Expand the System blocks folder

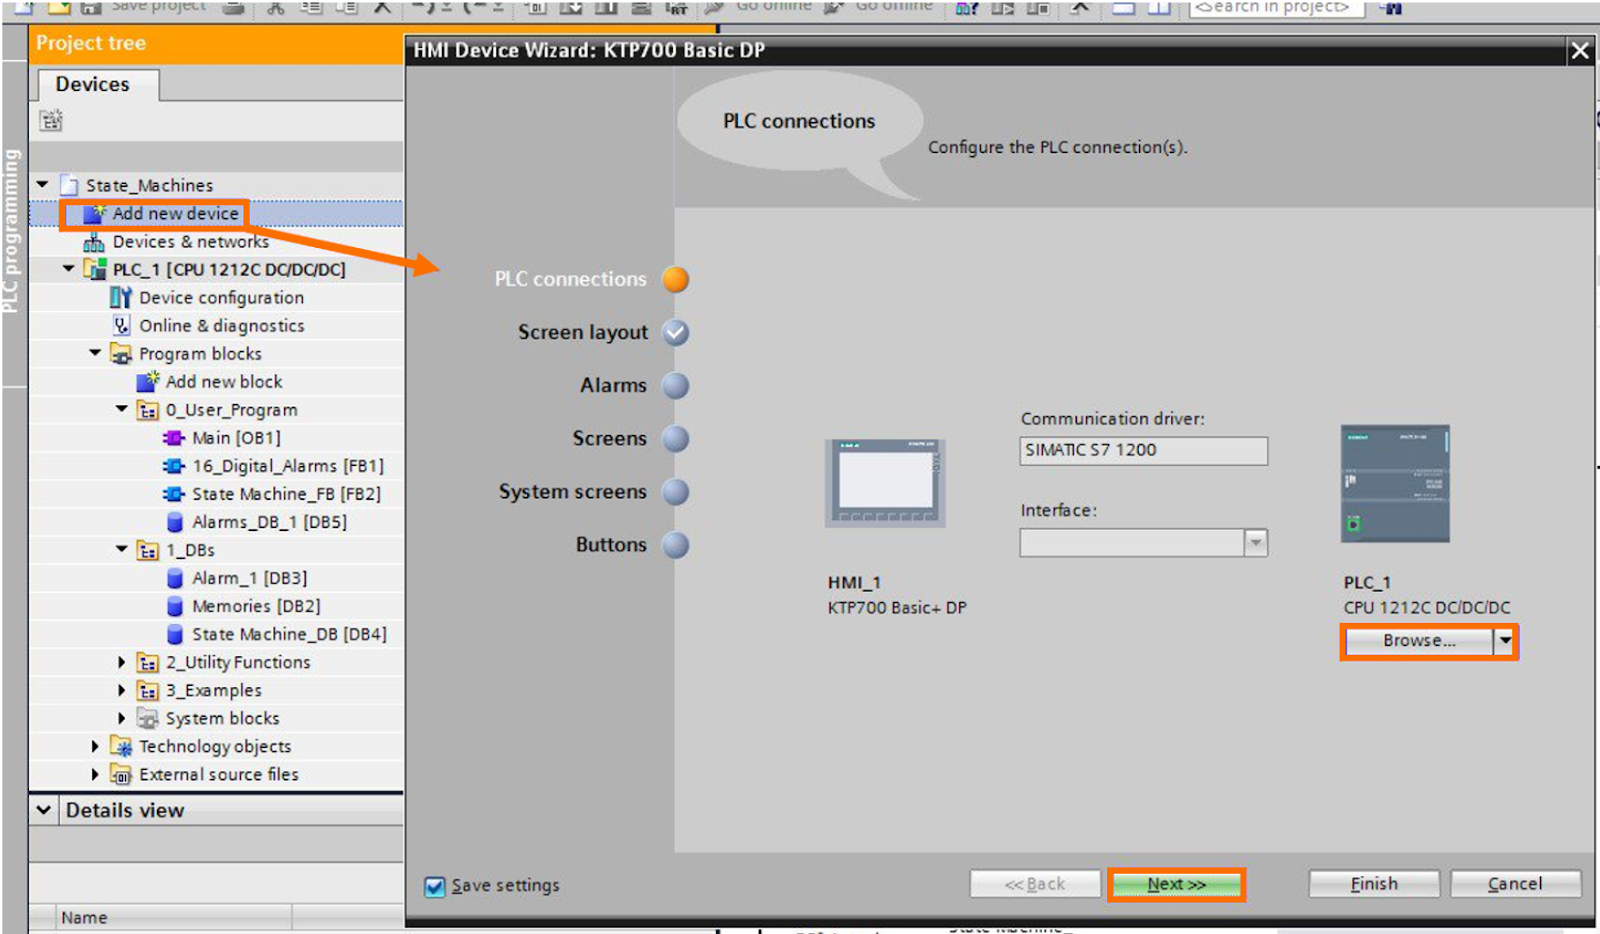(x=122, y=718)
